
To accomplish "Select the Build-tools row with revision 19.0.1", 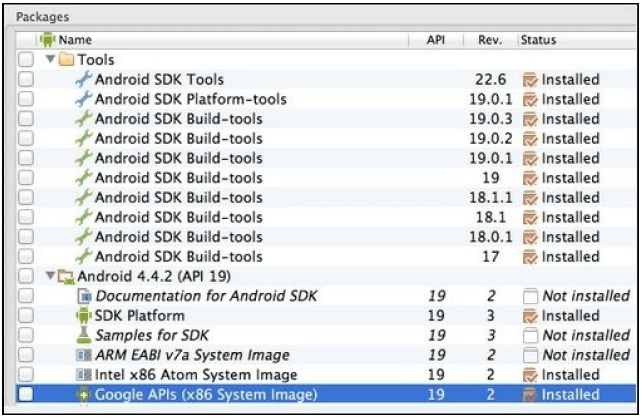I will 326,158.
